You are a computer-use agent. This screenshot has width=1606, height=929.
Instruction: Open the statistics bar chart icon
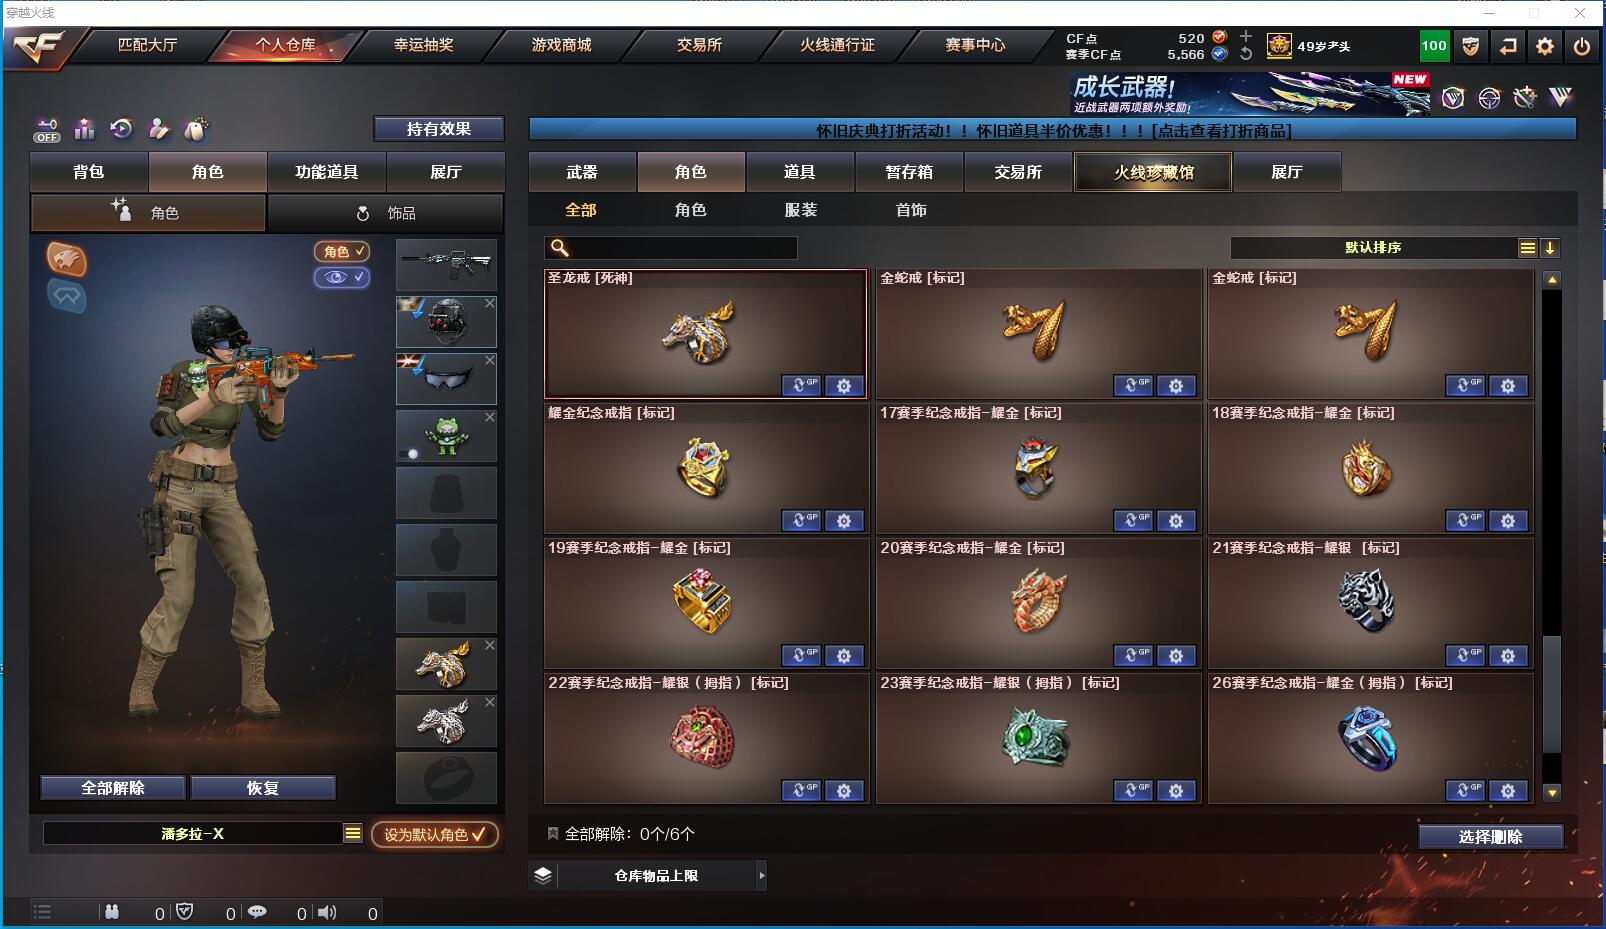click(84, 129)
